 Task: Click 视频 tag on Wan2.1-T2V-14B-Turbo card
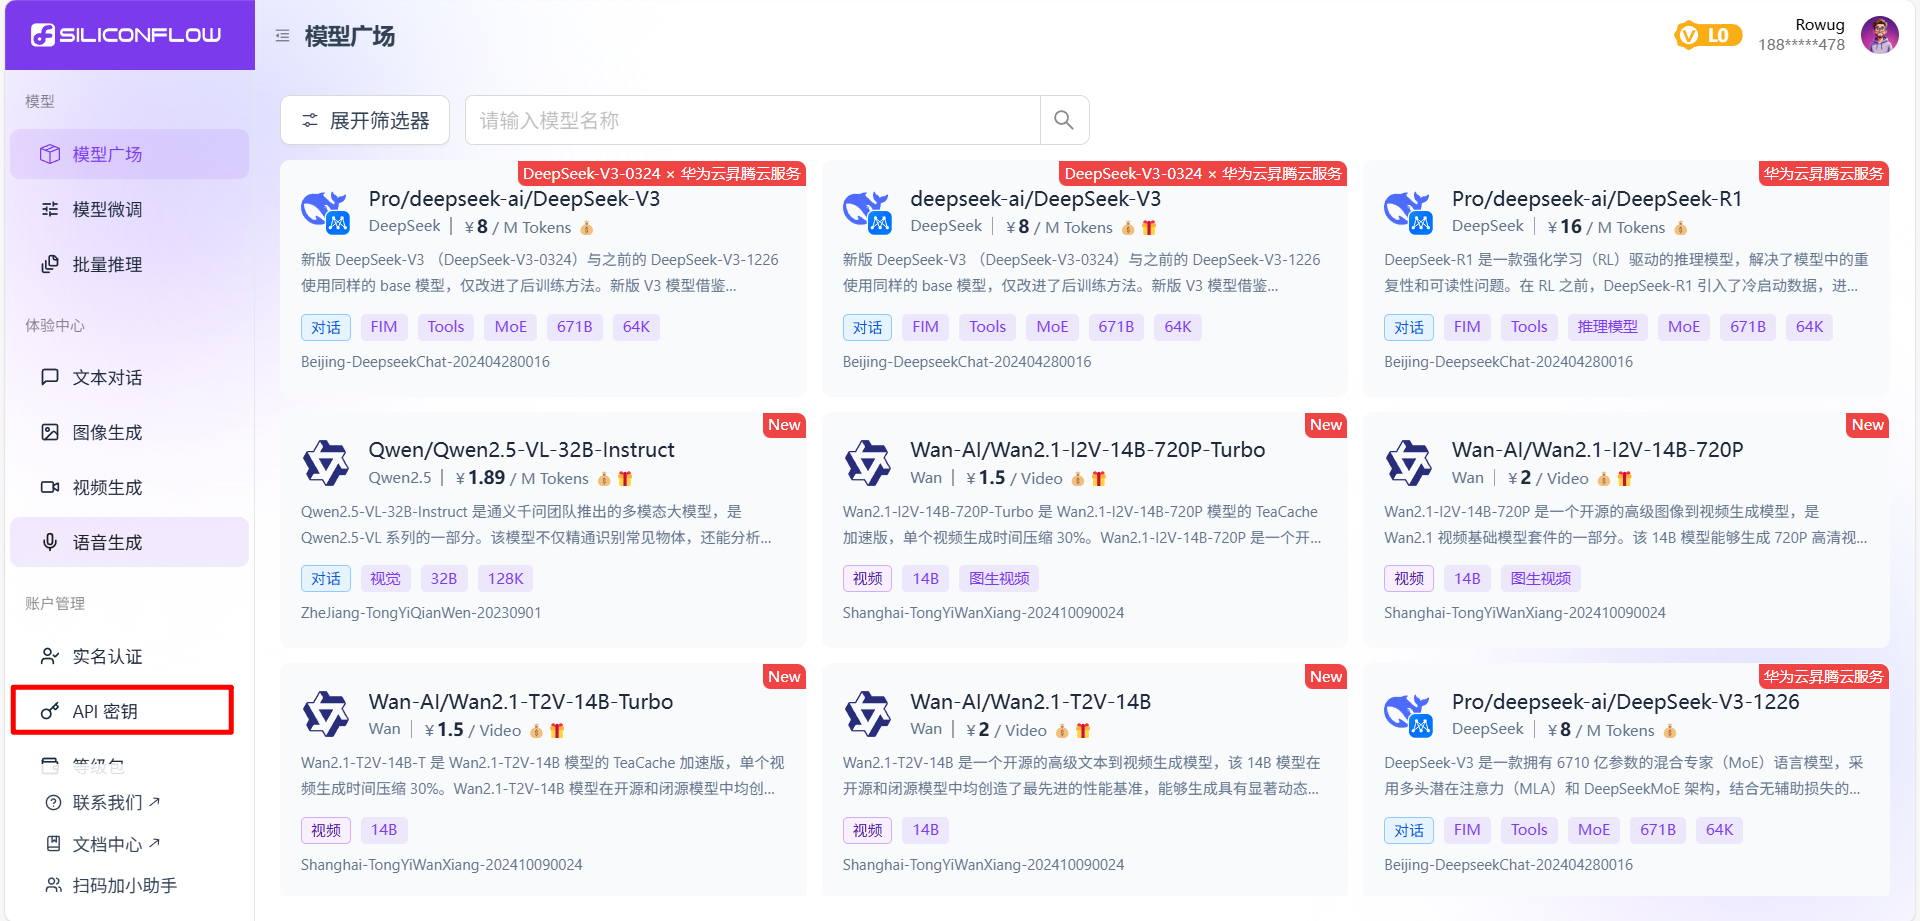point(326,830)
